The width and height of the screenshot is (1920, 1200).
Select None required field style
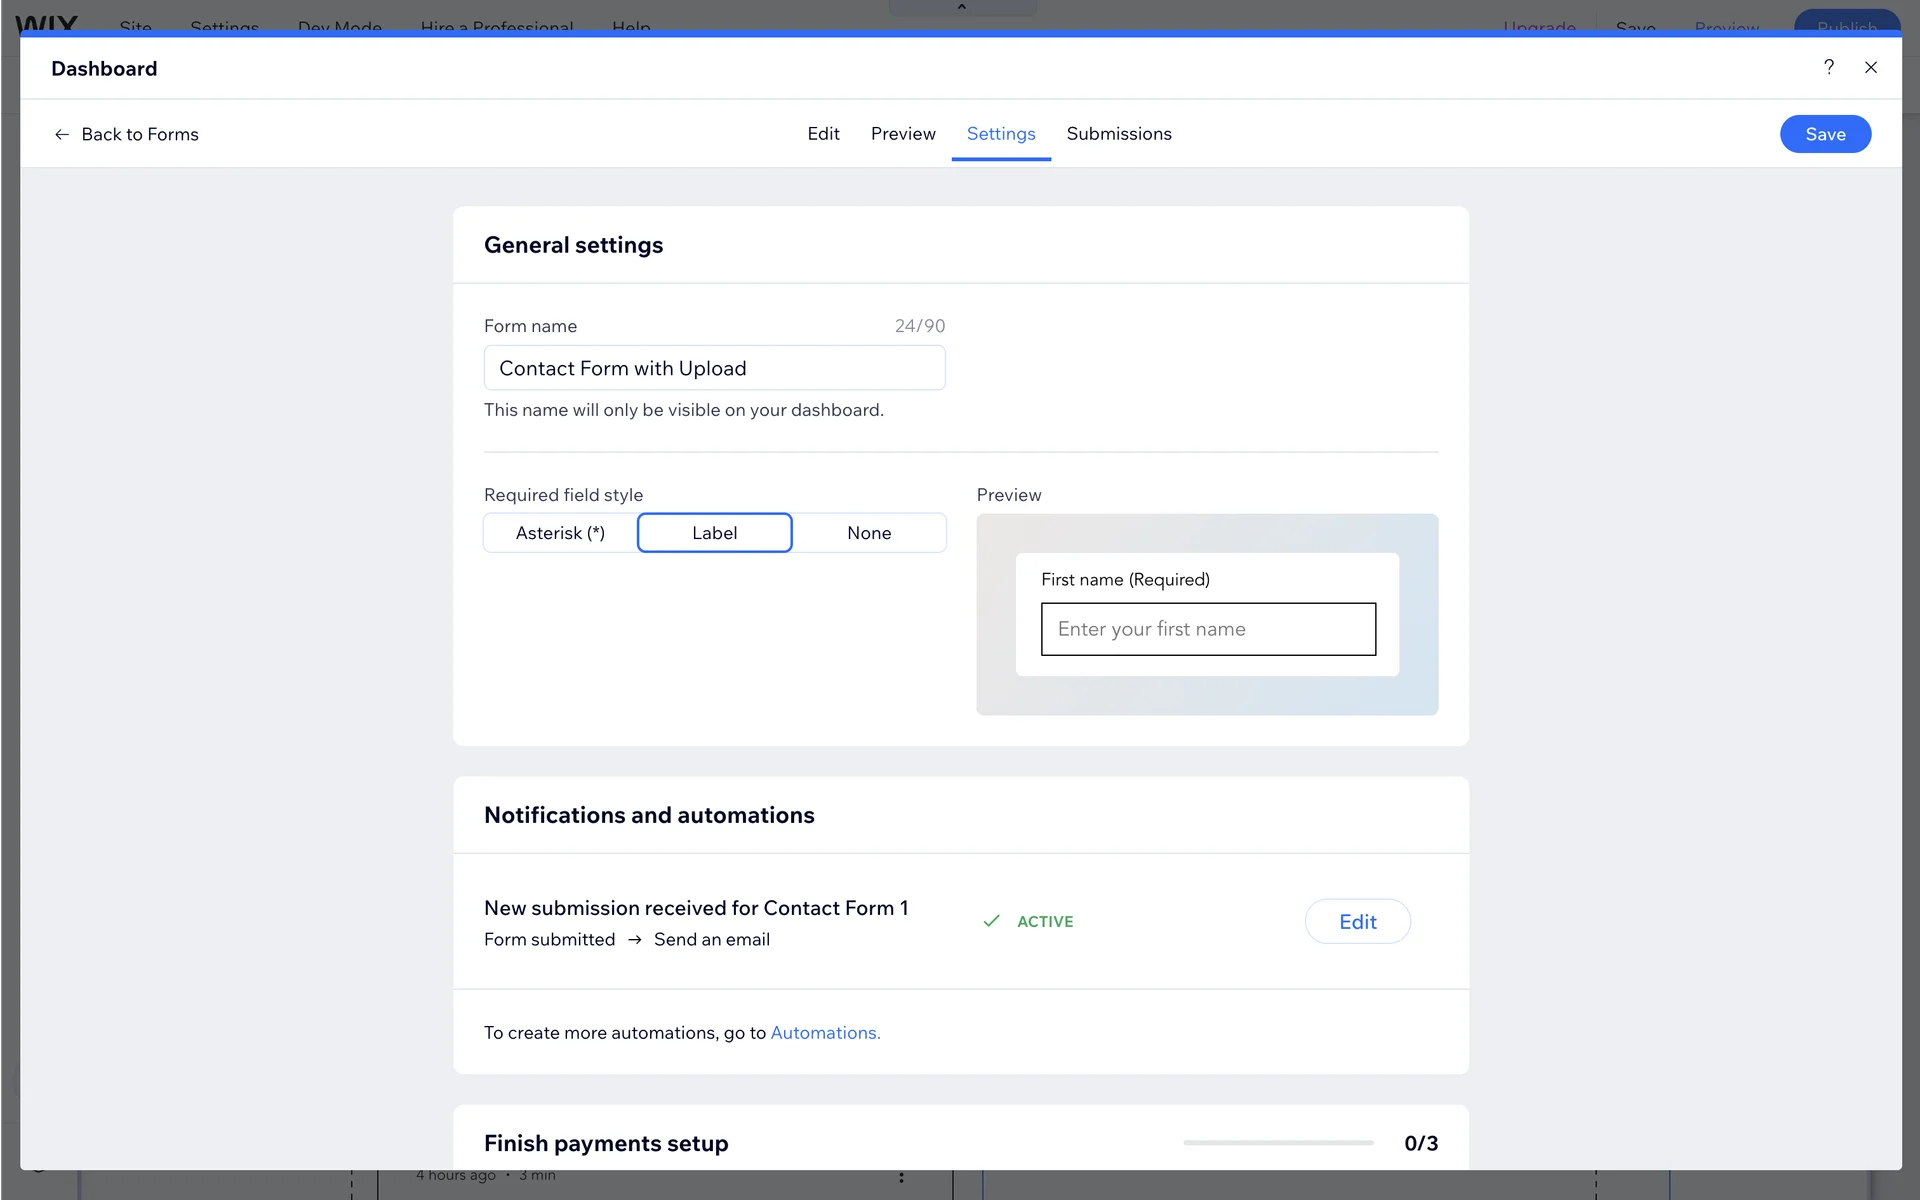coord(868,533)
